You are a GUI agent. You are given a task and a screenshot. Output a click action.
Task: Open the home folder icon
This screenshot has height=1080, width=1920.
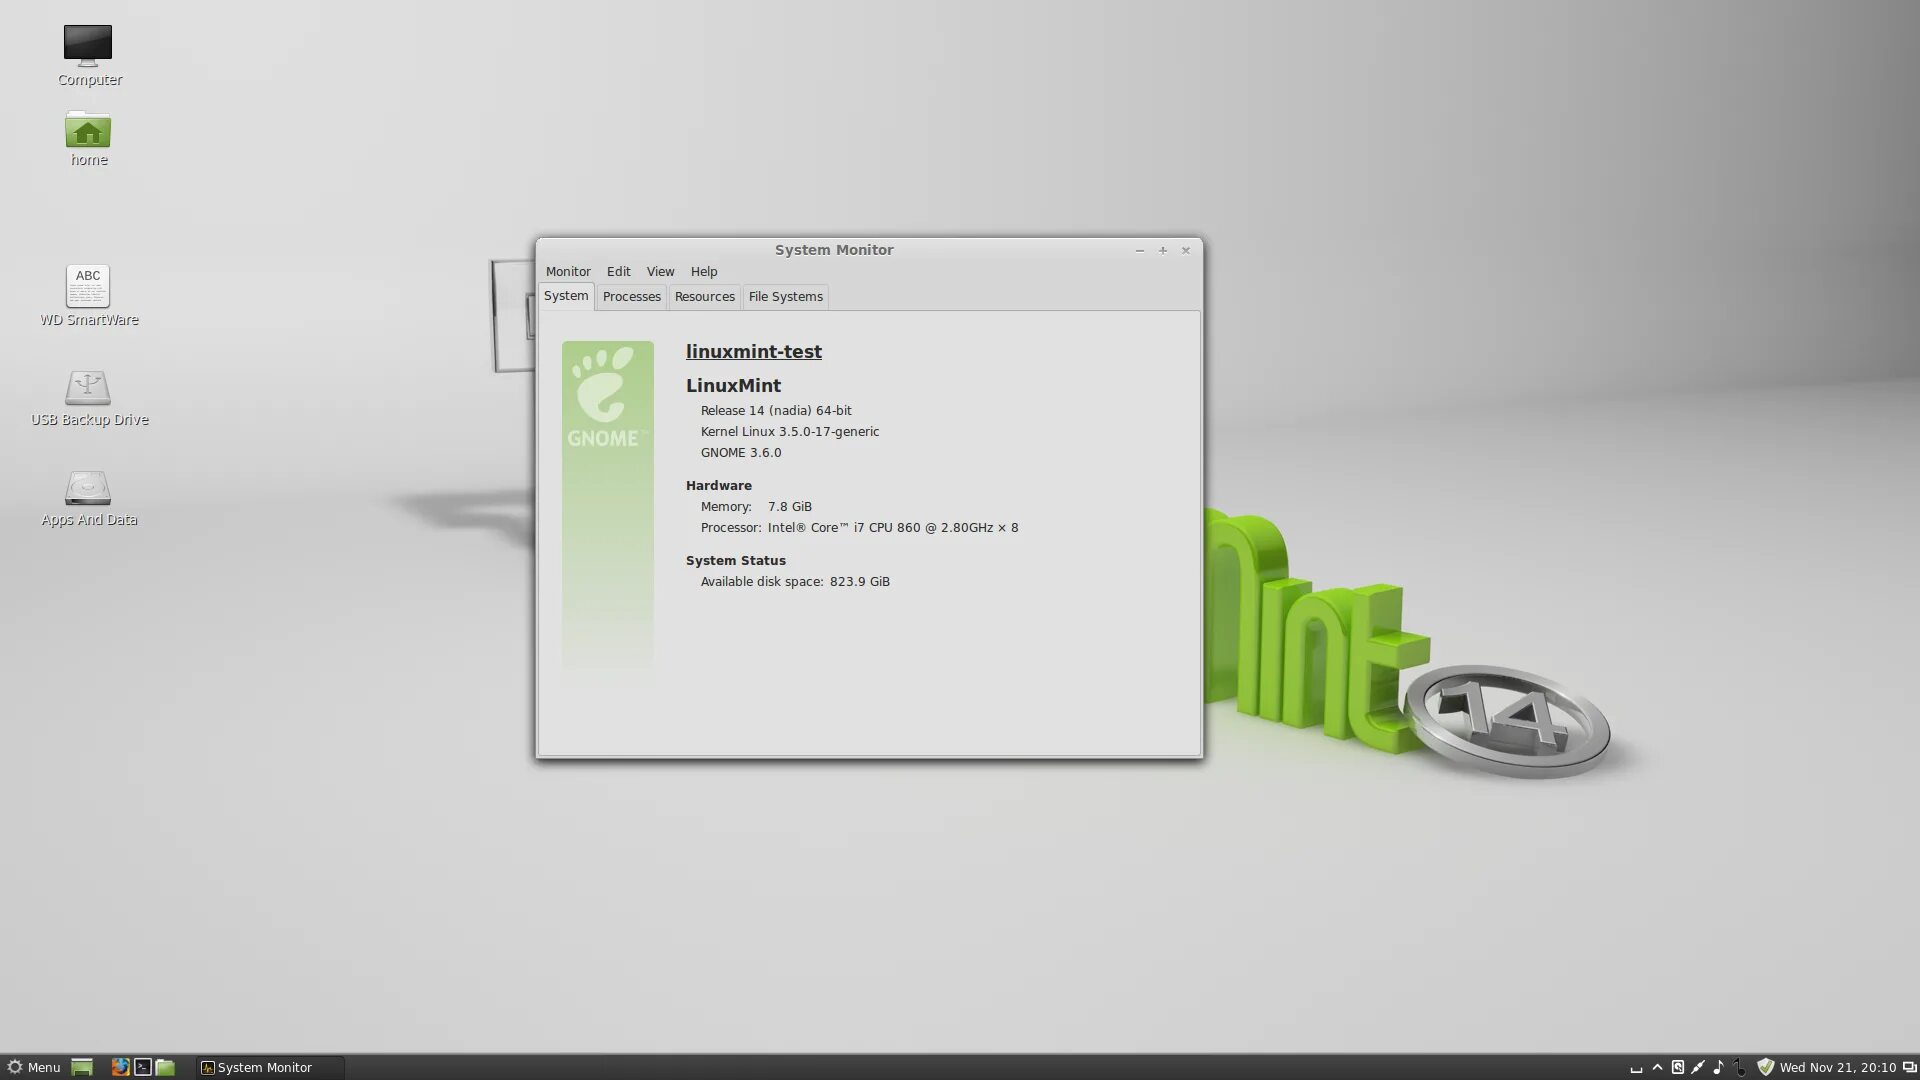[88, 131]
